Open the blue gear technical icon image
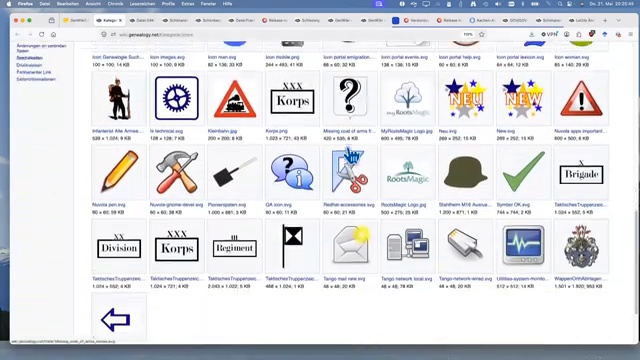This screenshot has height=360, width=640. coord(177,98)
